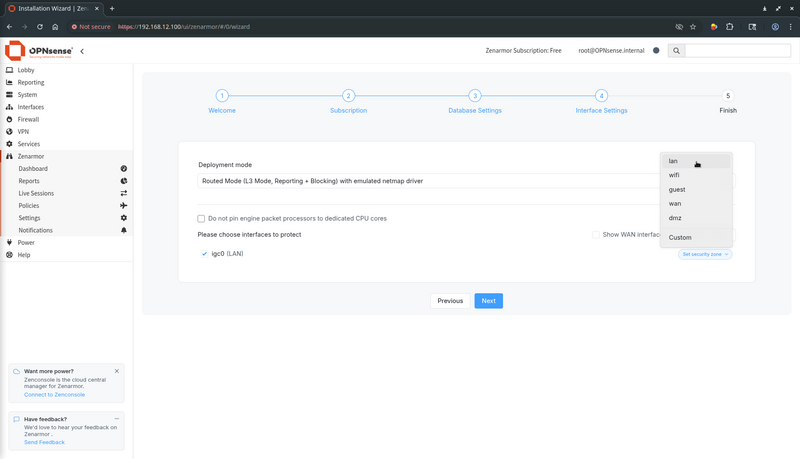The width and height of the screenshot is (800, 459).
Task: Click the Firewall flame icon
Action: [x=9, y=119]
